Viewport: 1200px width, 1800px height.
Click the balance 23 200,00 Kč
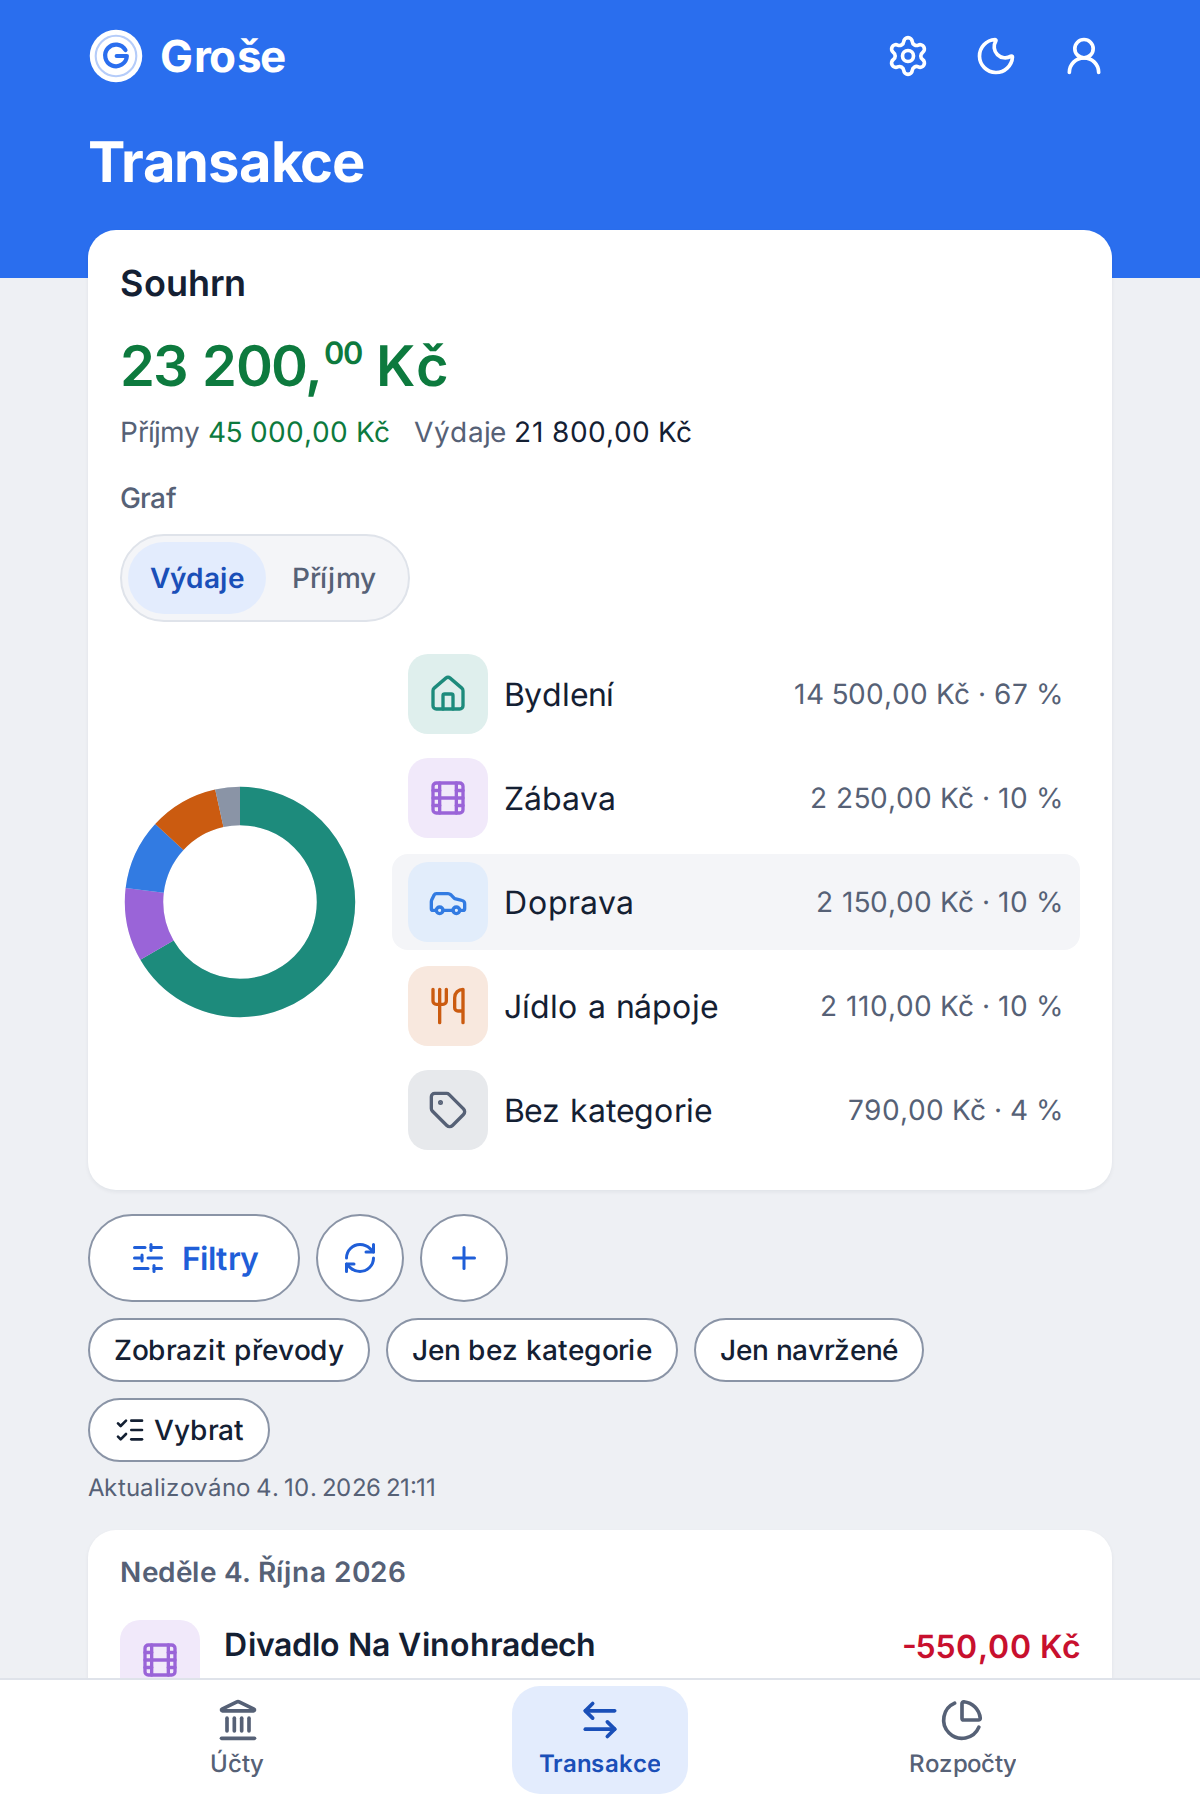[x=284, y=366]
